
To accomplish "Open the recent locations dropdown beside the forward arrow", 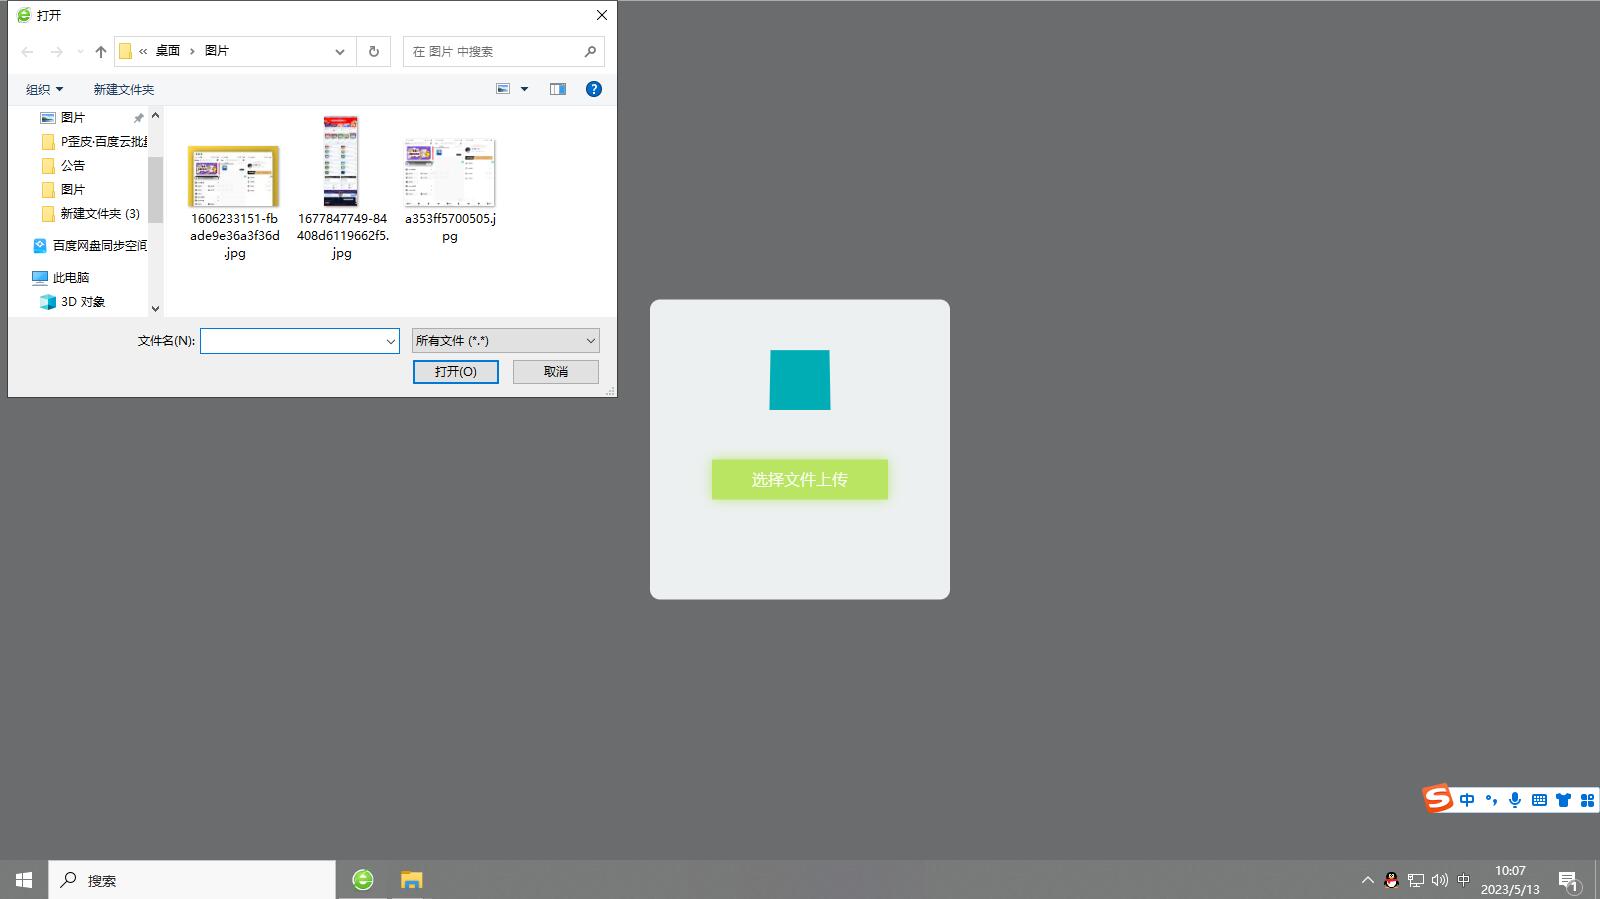I will (80, 52).
